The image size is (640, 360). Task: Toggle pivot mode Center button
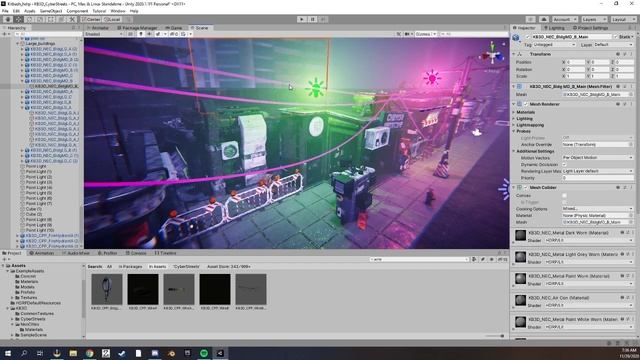(91, 19)
